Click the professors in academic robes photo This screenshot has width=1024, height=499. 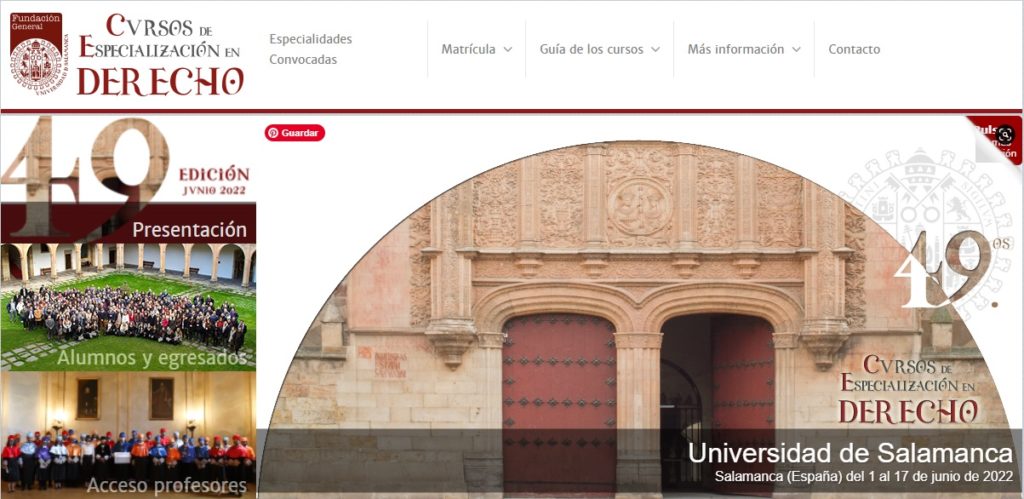click(128, 435)
